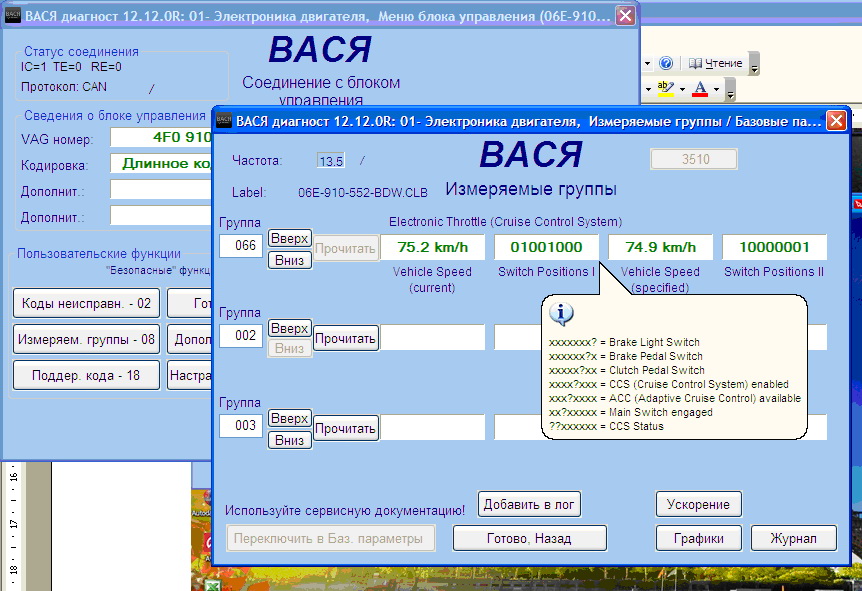Image resolution: width=862 pixels, height=591 pixels.
Task: Click the empty first result field of group 003
Action: pyautogui.click(x=433, y=427)
